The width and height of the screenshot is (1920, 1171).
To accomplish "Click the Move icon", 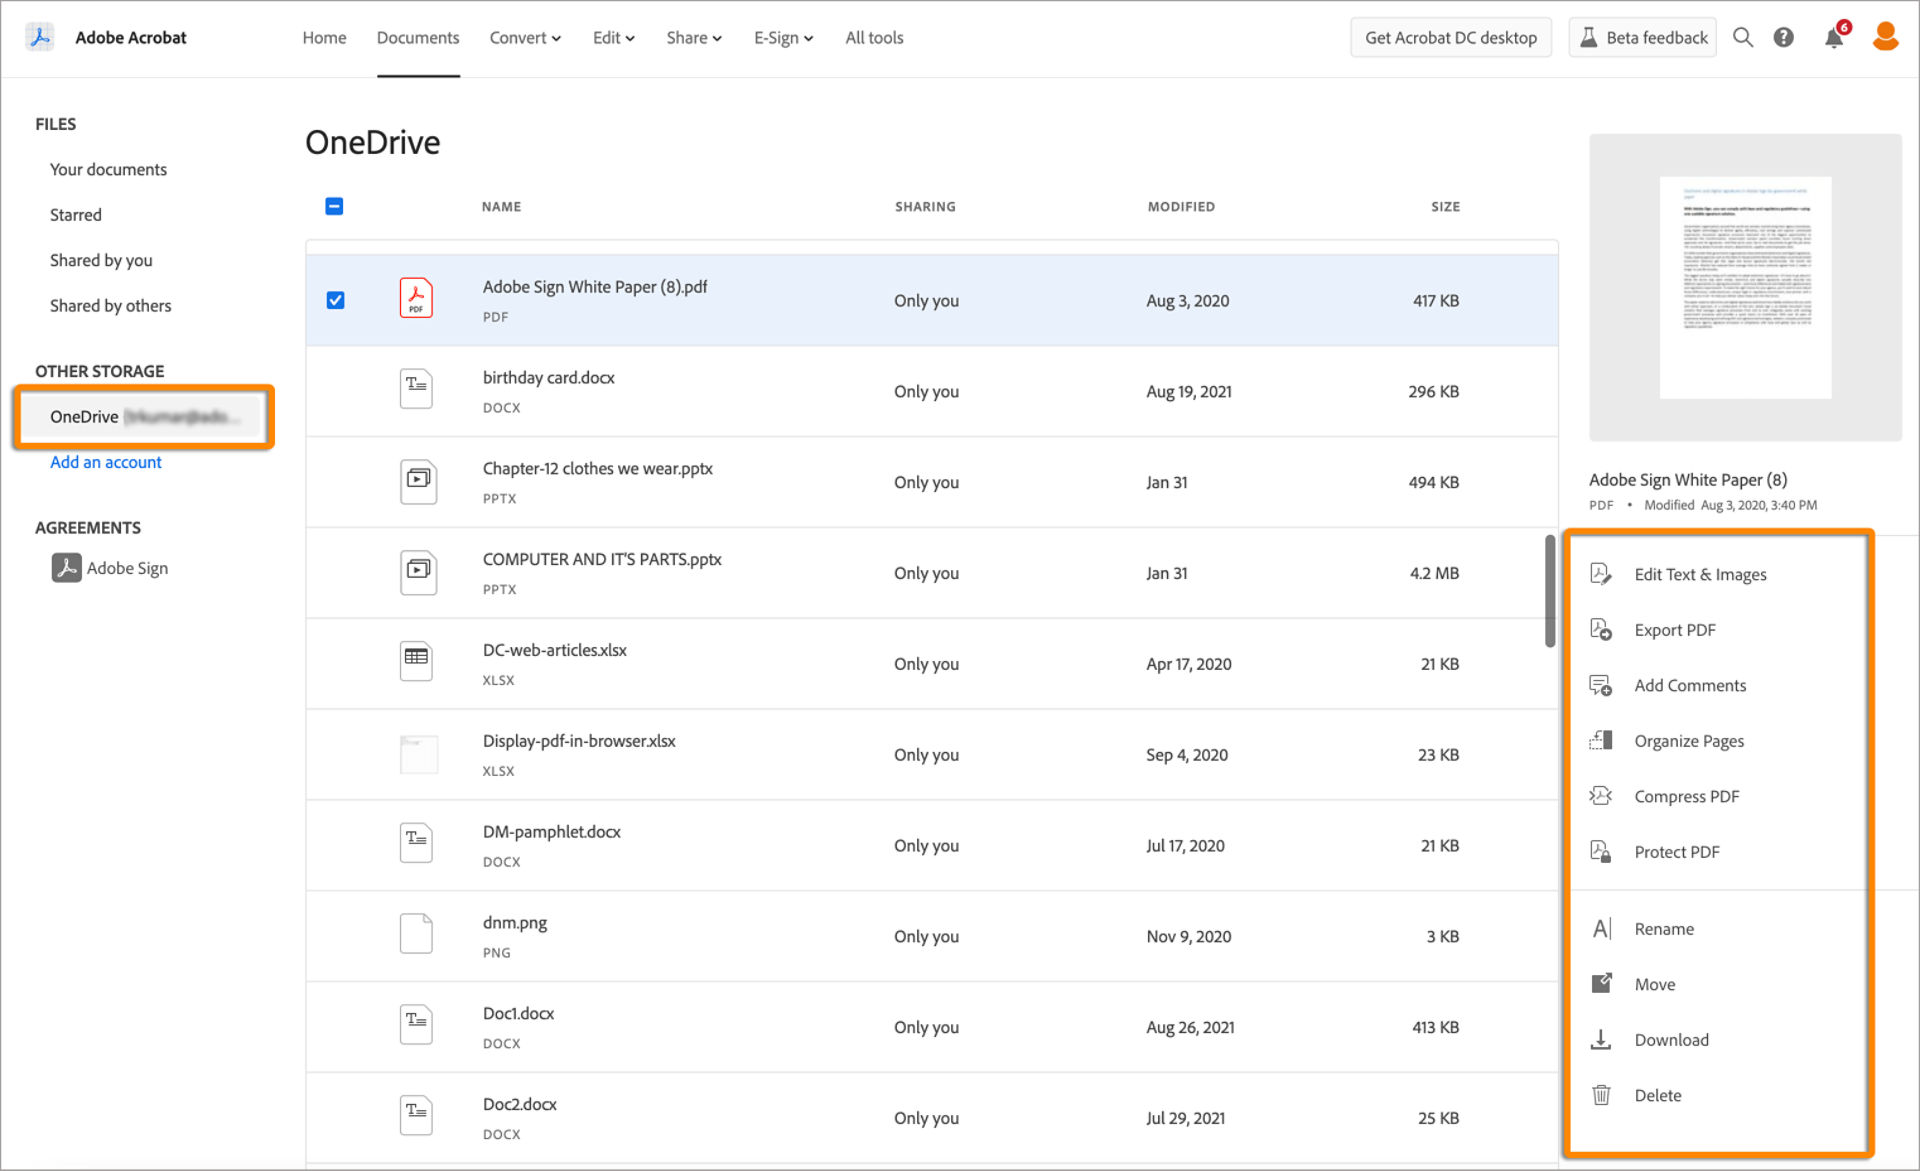I will pyautogui.click(x=1601, y=984).
